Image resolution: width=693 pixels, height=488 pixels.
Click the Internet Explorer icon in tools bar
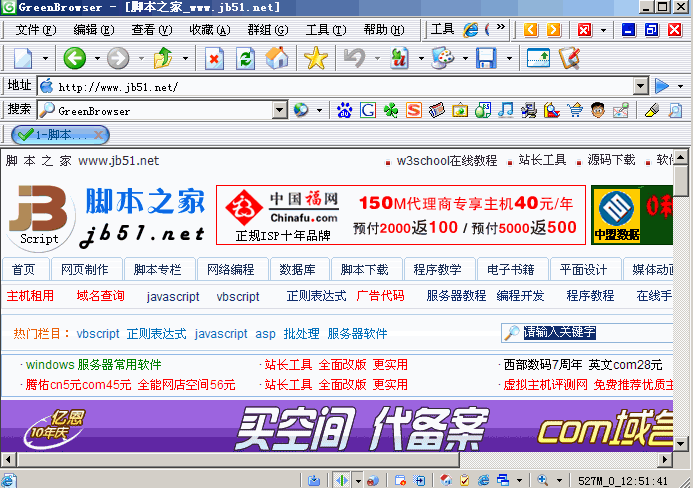(x=470, y=30)
